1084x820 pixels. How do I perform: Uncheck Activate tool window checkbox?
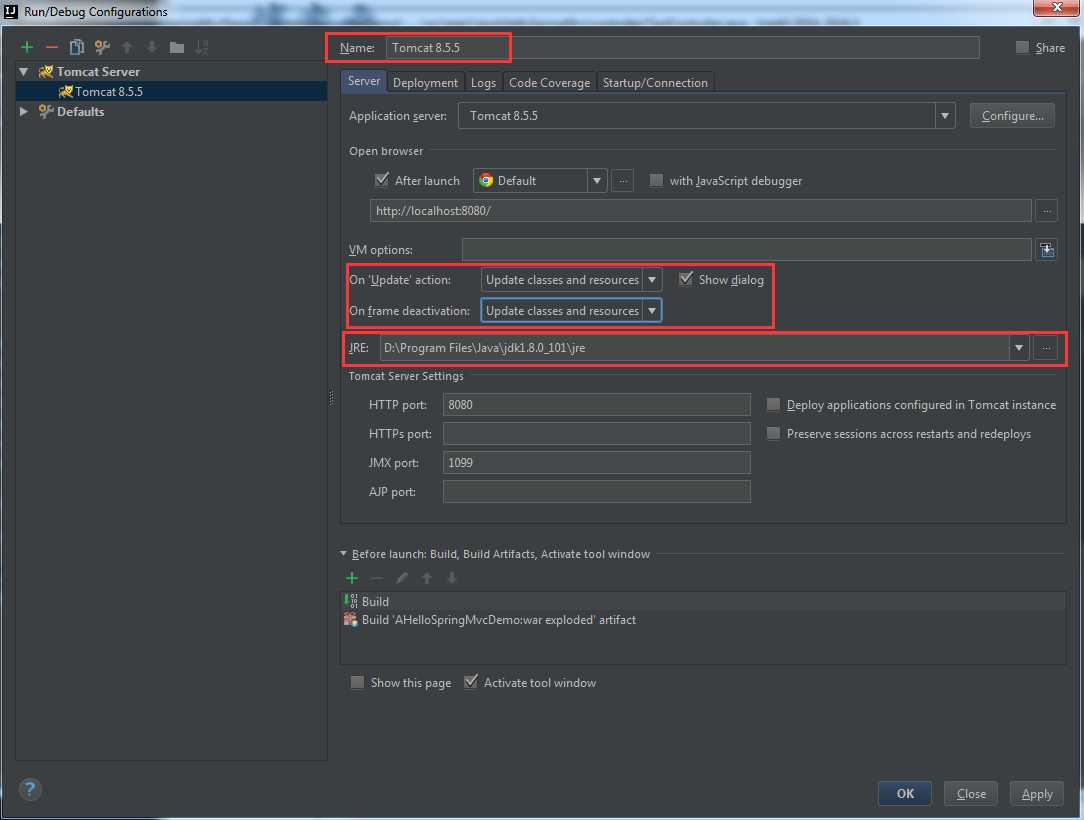[x=471, y=682]
